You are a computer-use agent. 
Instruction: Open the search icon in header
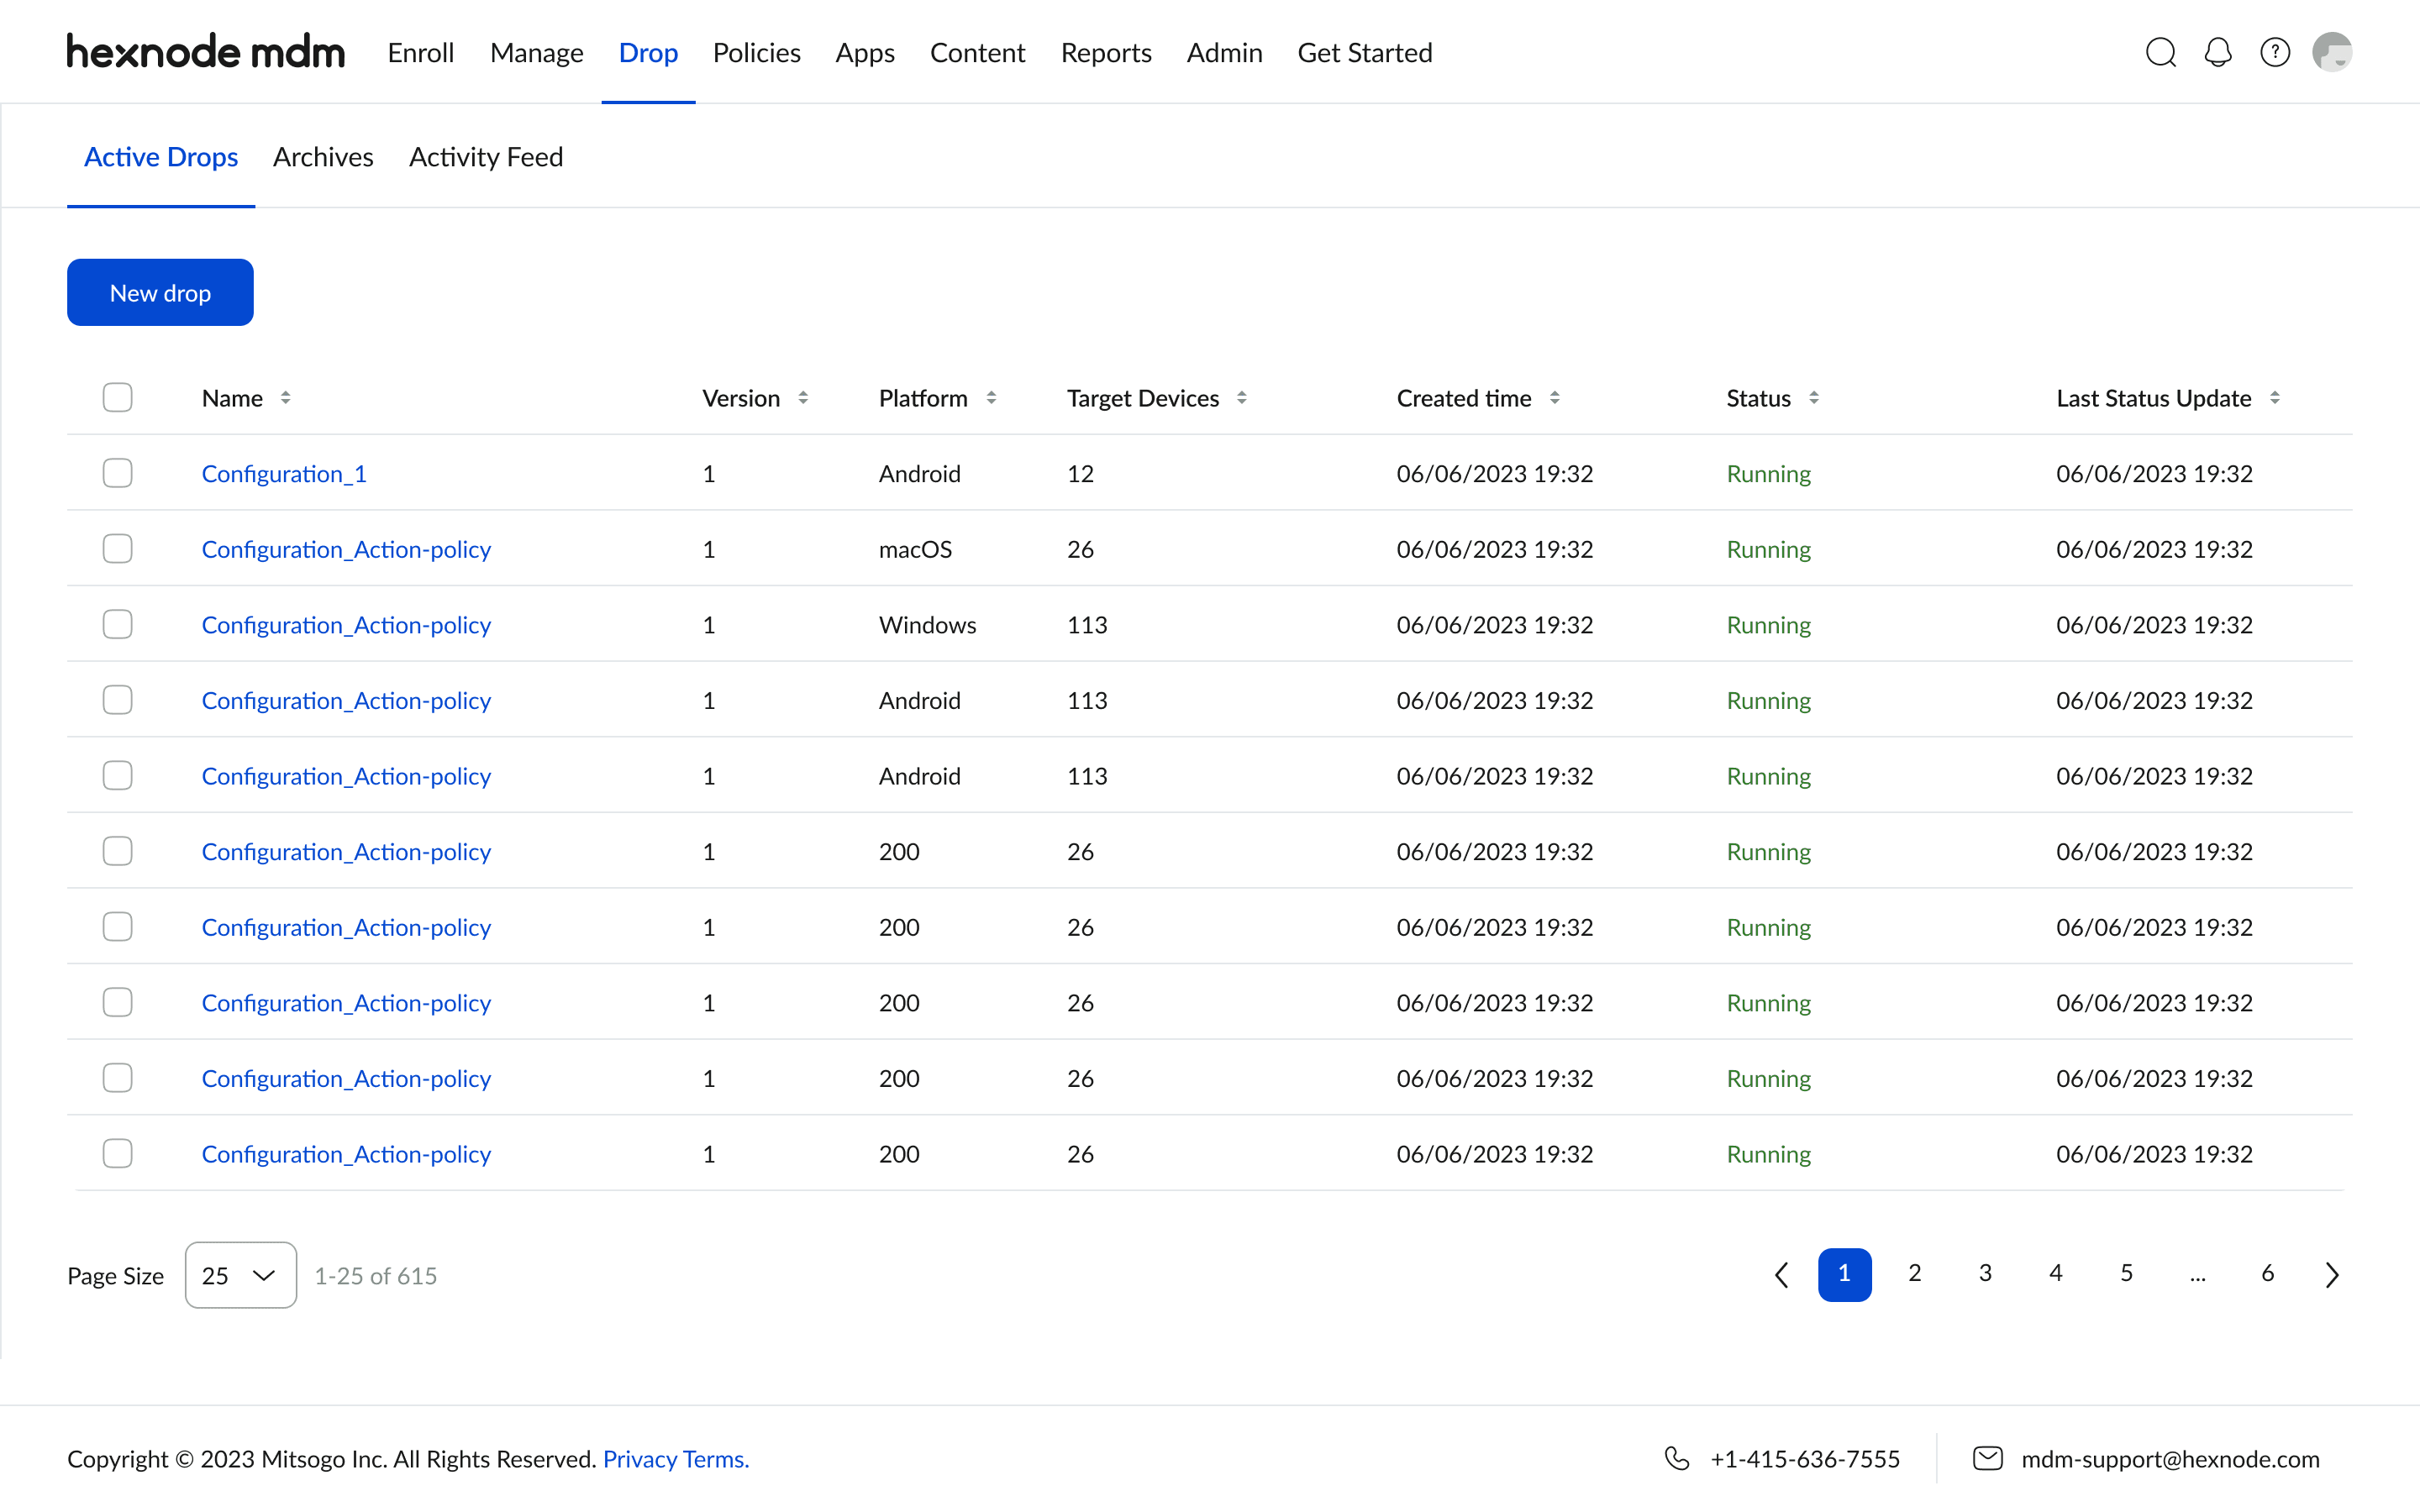[x=2160, y=52]
